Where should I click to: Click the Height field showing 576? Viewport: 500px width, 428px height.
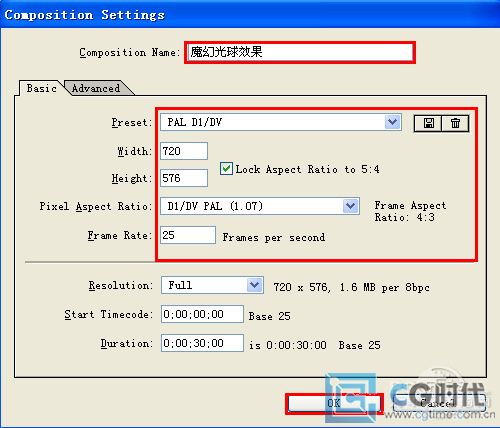(184, 178)
